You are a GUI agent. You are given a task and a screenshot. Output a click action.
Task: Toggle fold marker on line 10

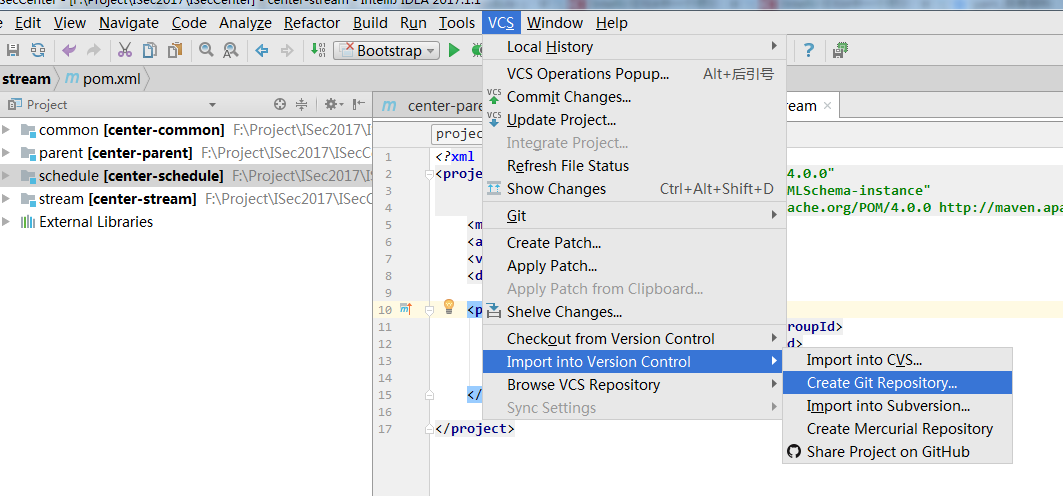pyautogui.click(x=428, y=310)
